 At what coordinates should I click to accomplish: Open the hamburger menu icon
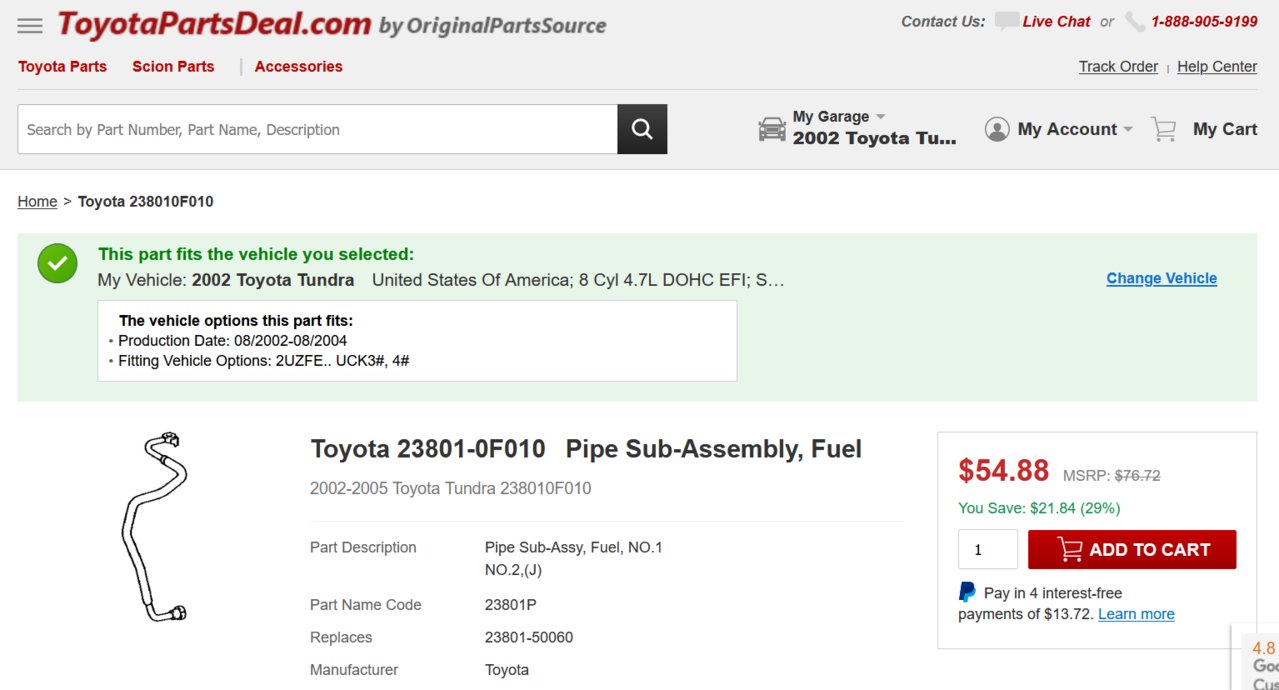coord(30,25)
